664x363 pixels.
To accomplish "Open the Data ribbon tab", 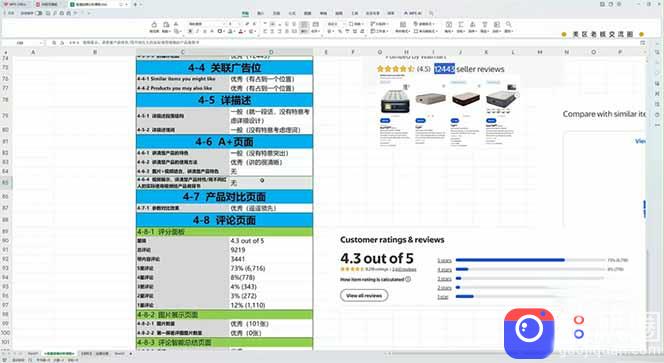I will [x=308, y=14].
